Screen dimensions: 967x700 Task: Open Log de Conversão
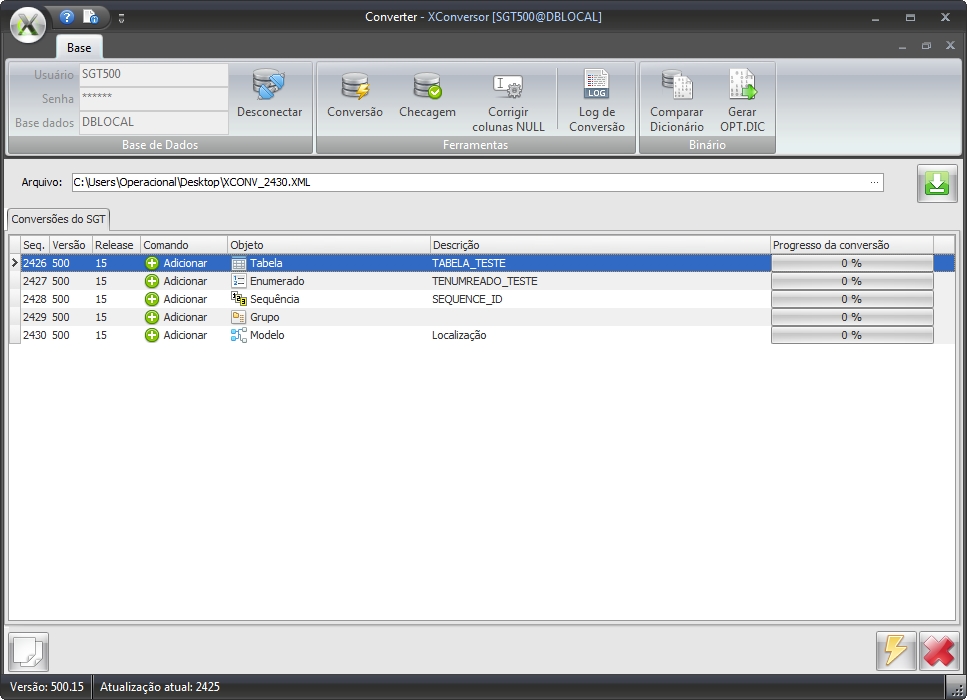click(x=596, y=88)
